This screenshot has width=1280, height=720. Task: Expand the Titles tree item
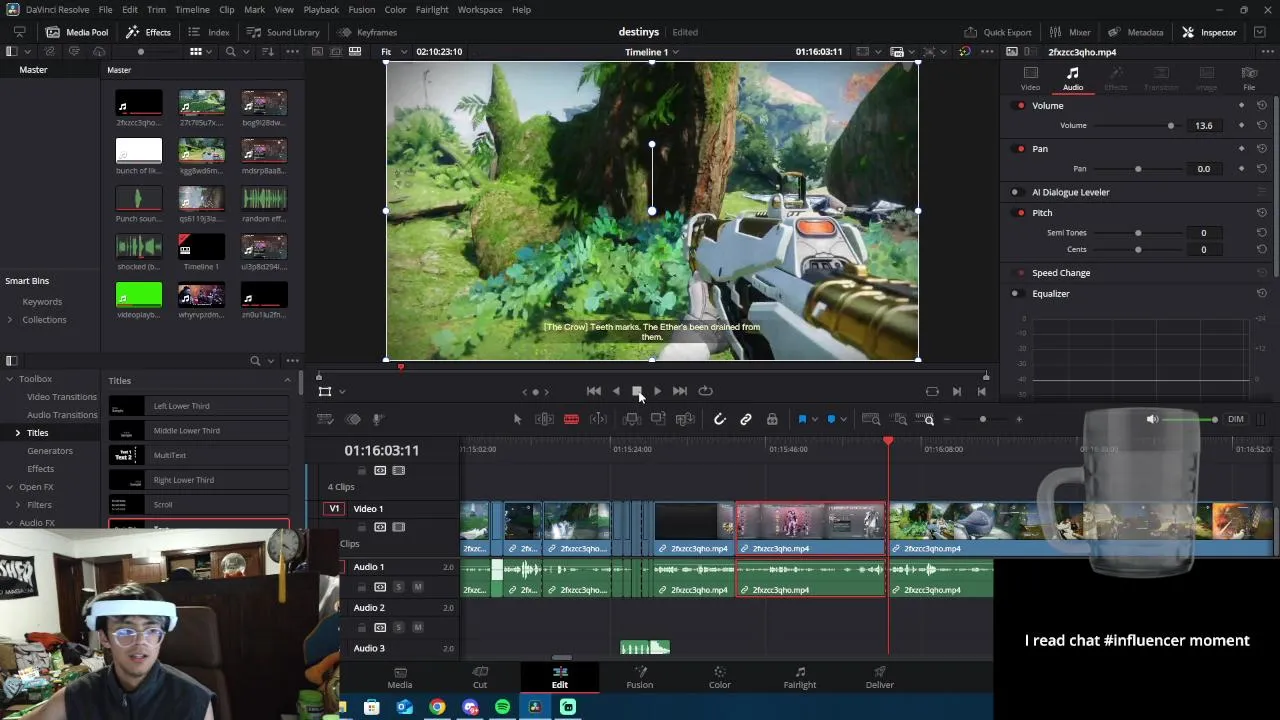pyautogui.click(x=17, y=433)
